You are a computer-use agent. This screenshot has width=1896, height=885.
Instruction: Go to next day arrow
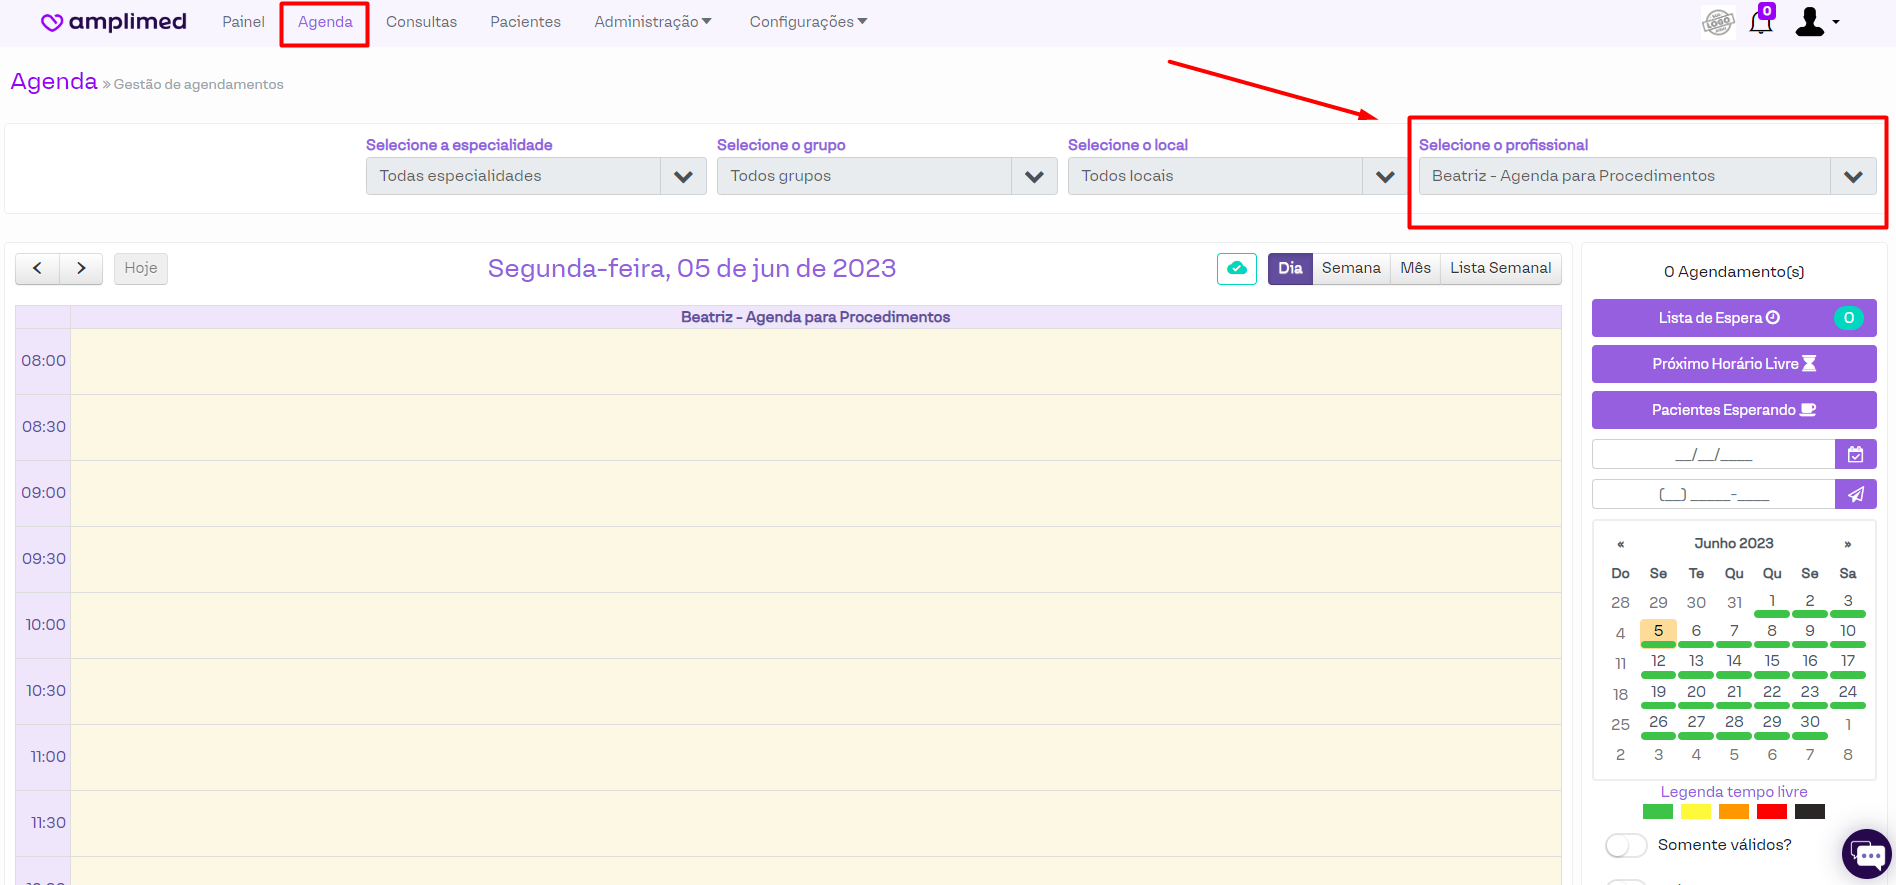[81, 268]
